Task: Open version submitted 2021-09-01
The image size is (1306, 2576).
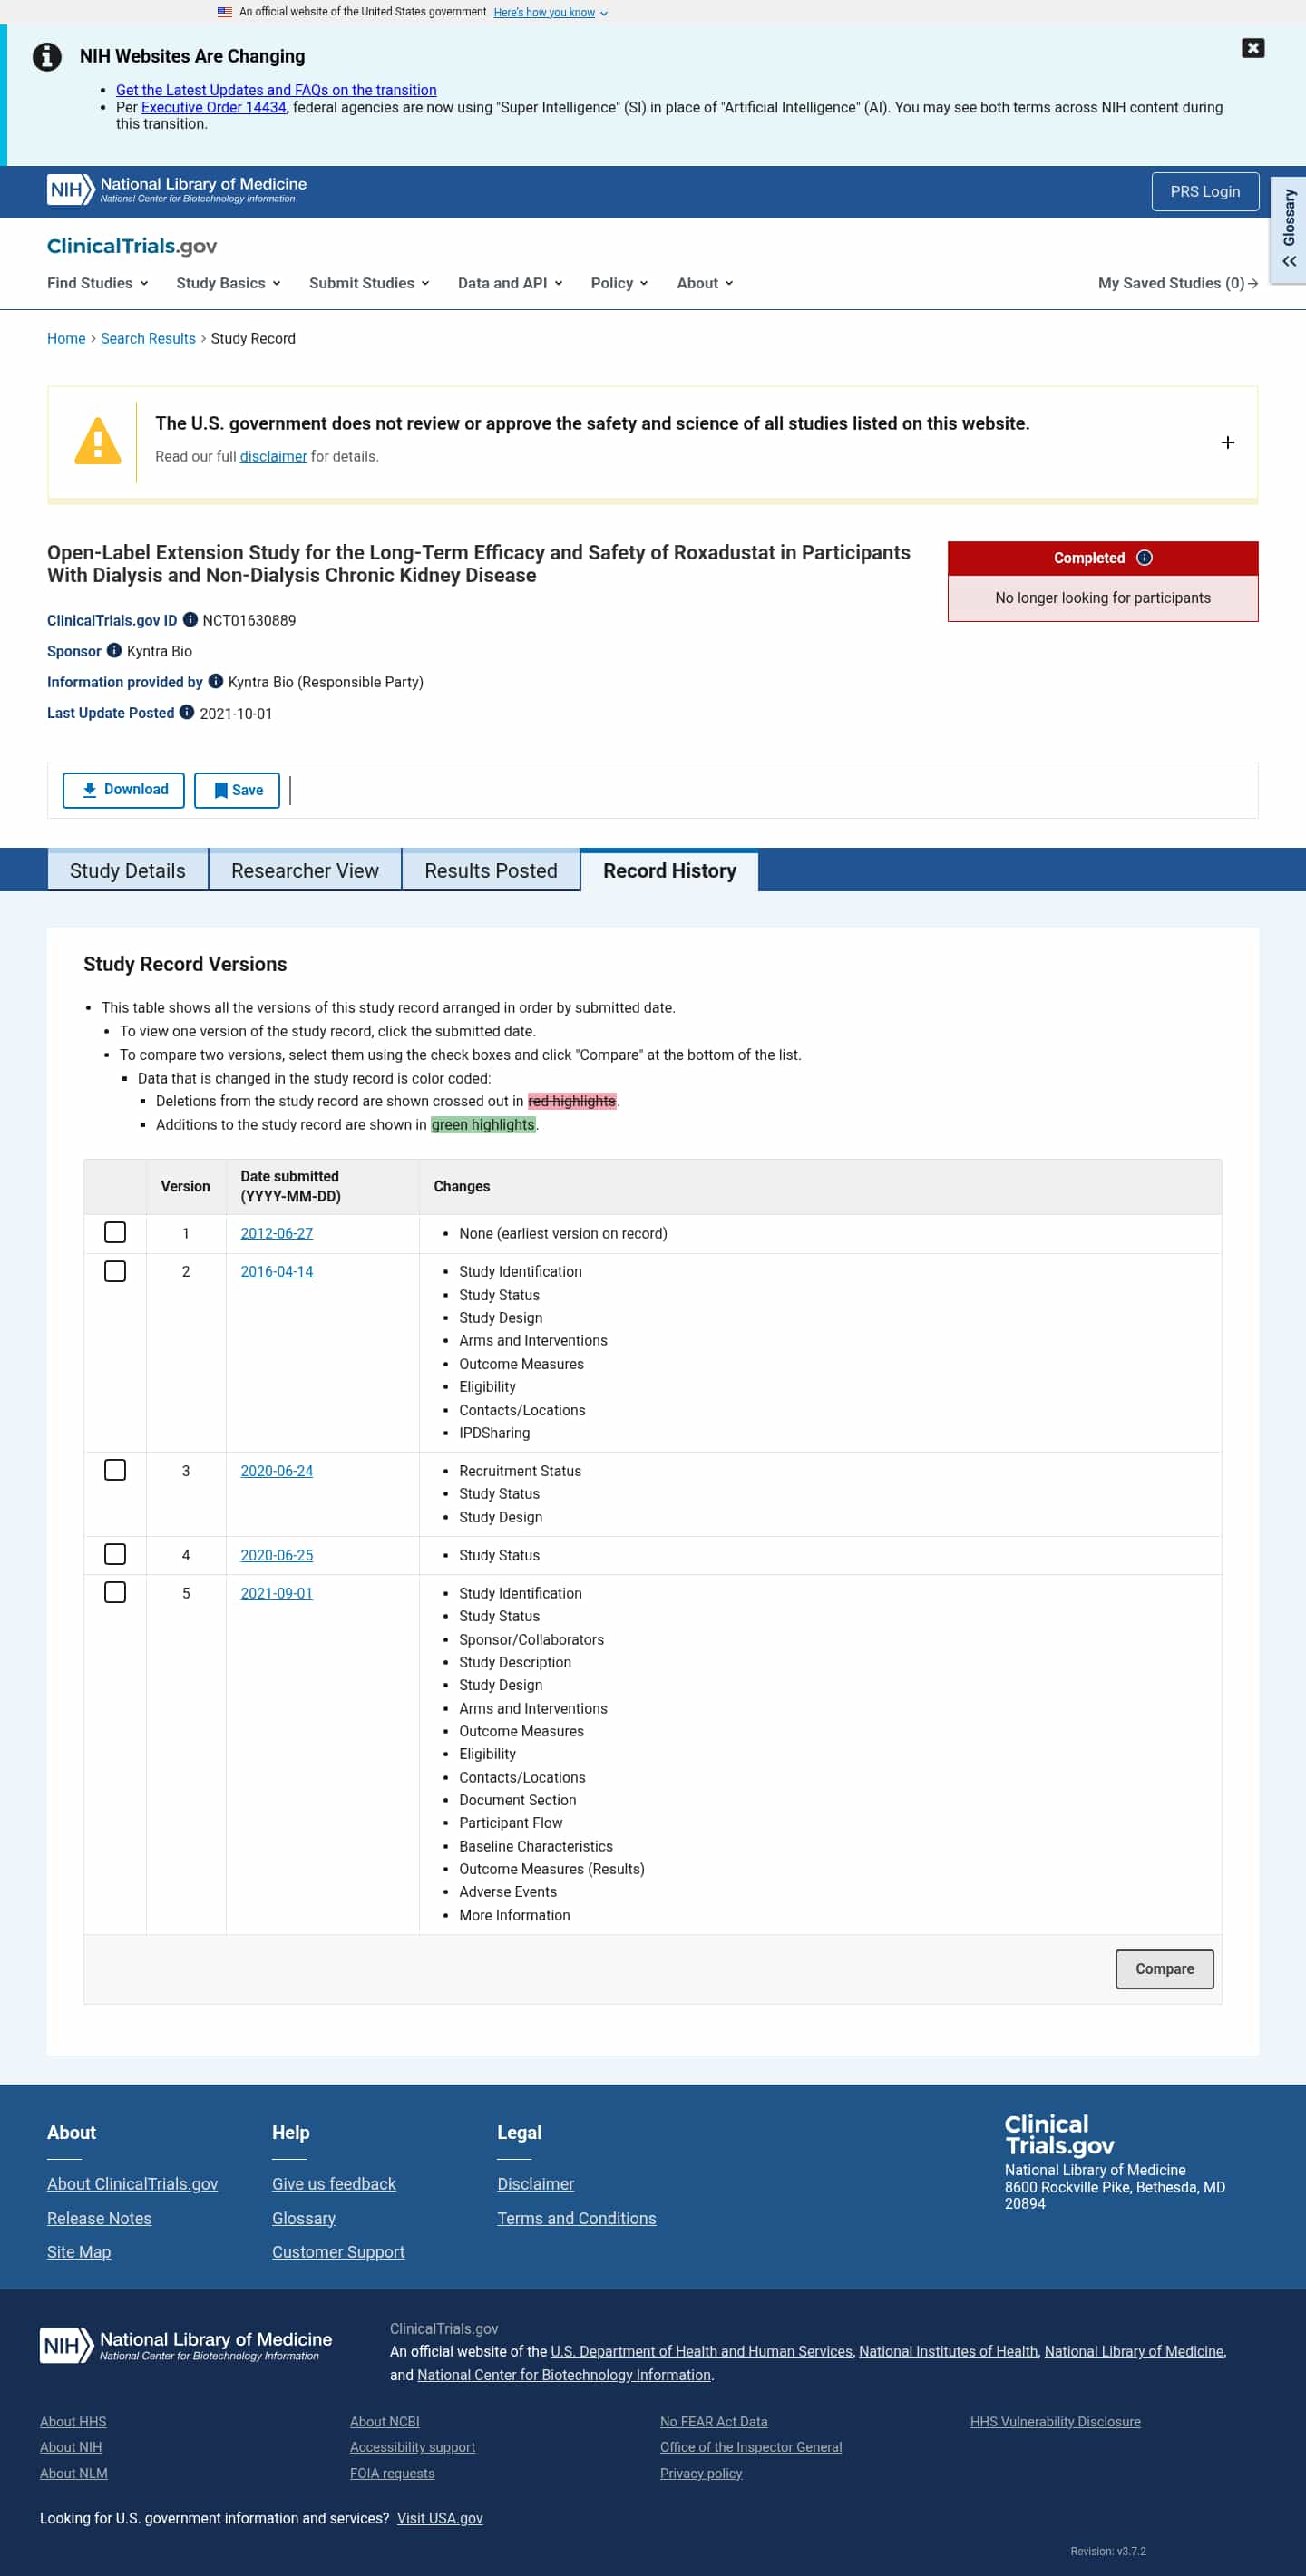Action: [276, 1592]
